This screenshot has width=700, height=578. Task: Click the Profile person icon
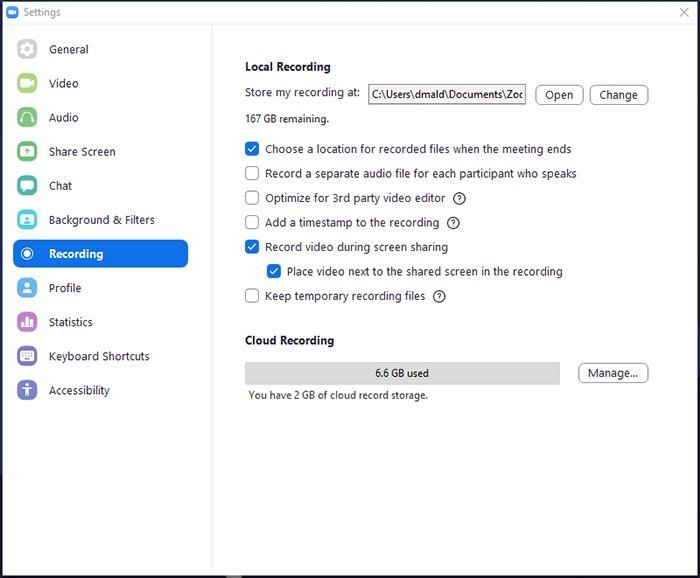tap(27, 288)
